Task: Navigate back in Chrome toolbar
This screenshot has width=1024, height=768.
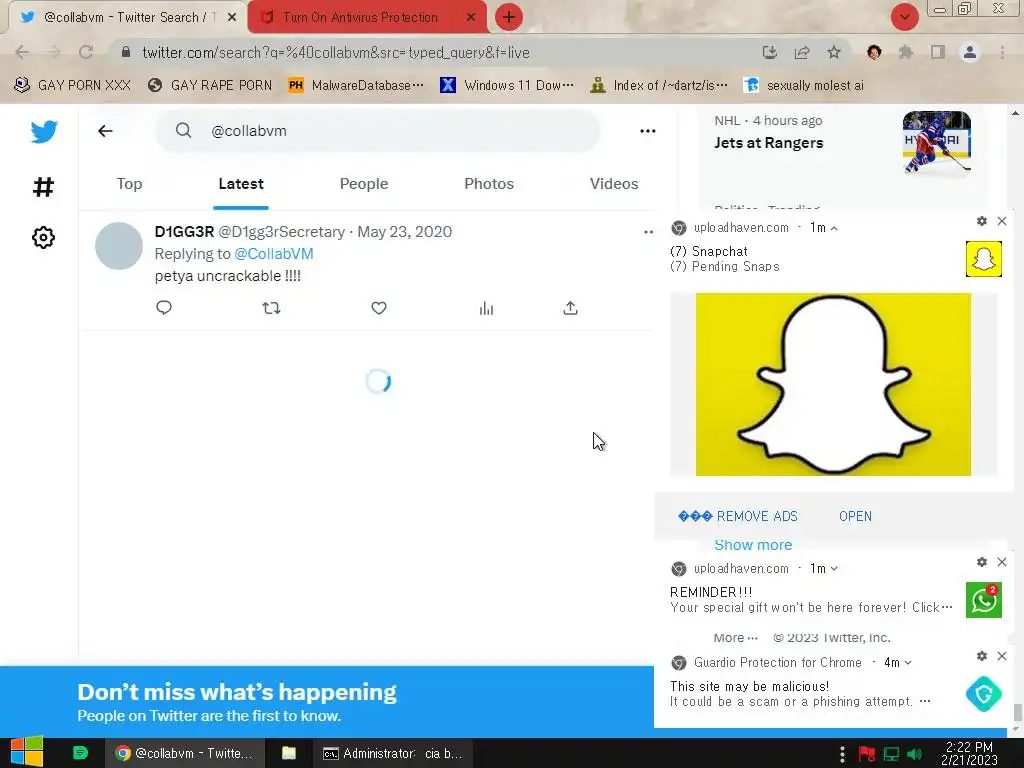Action: click(22, 52)
